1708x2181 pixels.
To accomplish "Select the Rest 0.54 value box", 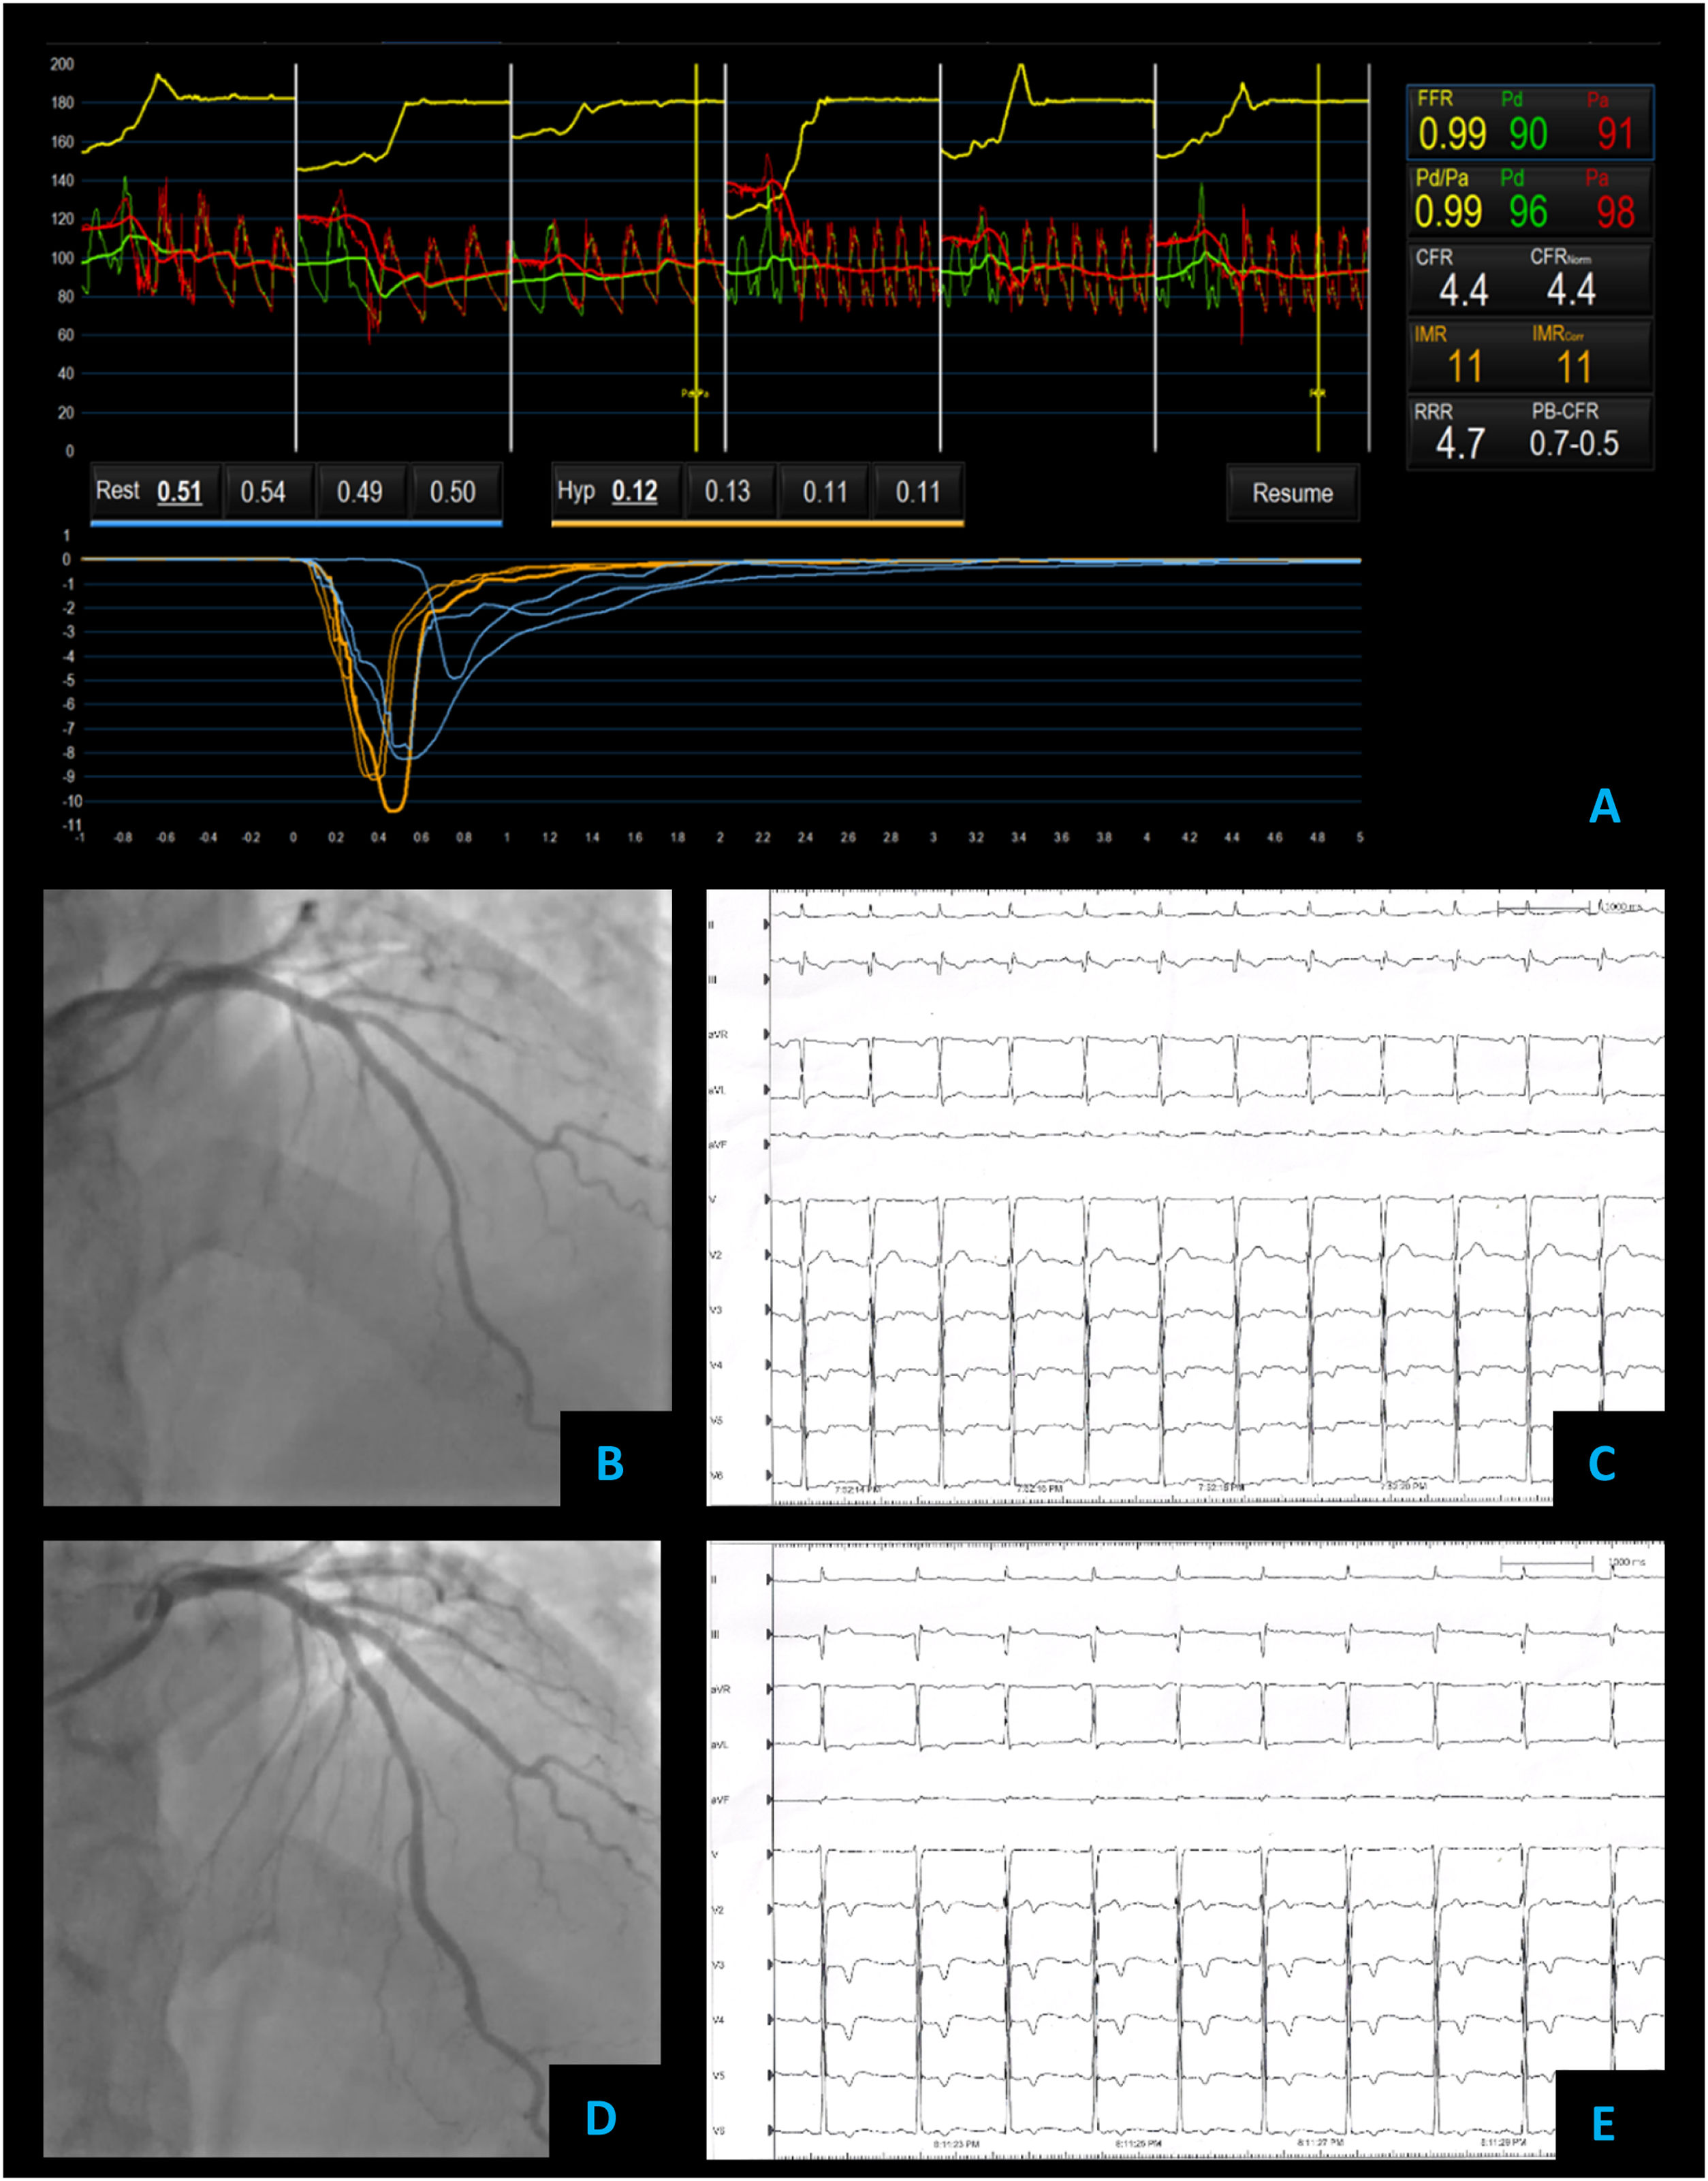I will [x=263, y=491].
